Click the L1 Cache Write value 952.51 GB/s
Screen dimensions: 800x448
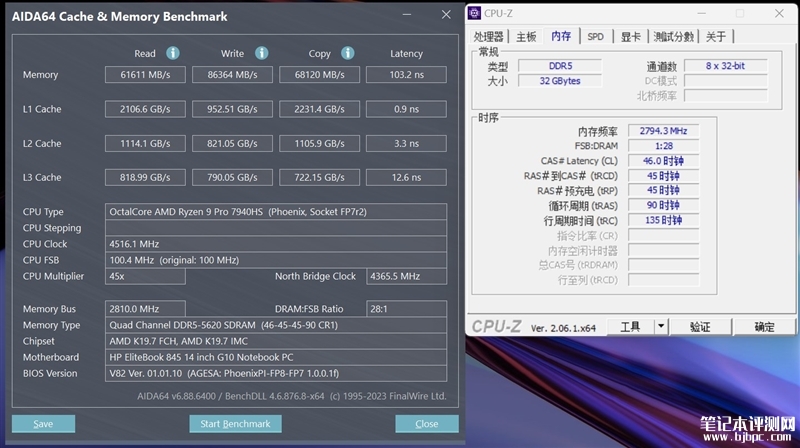click(232, 109)
